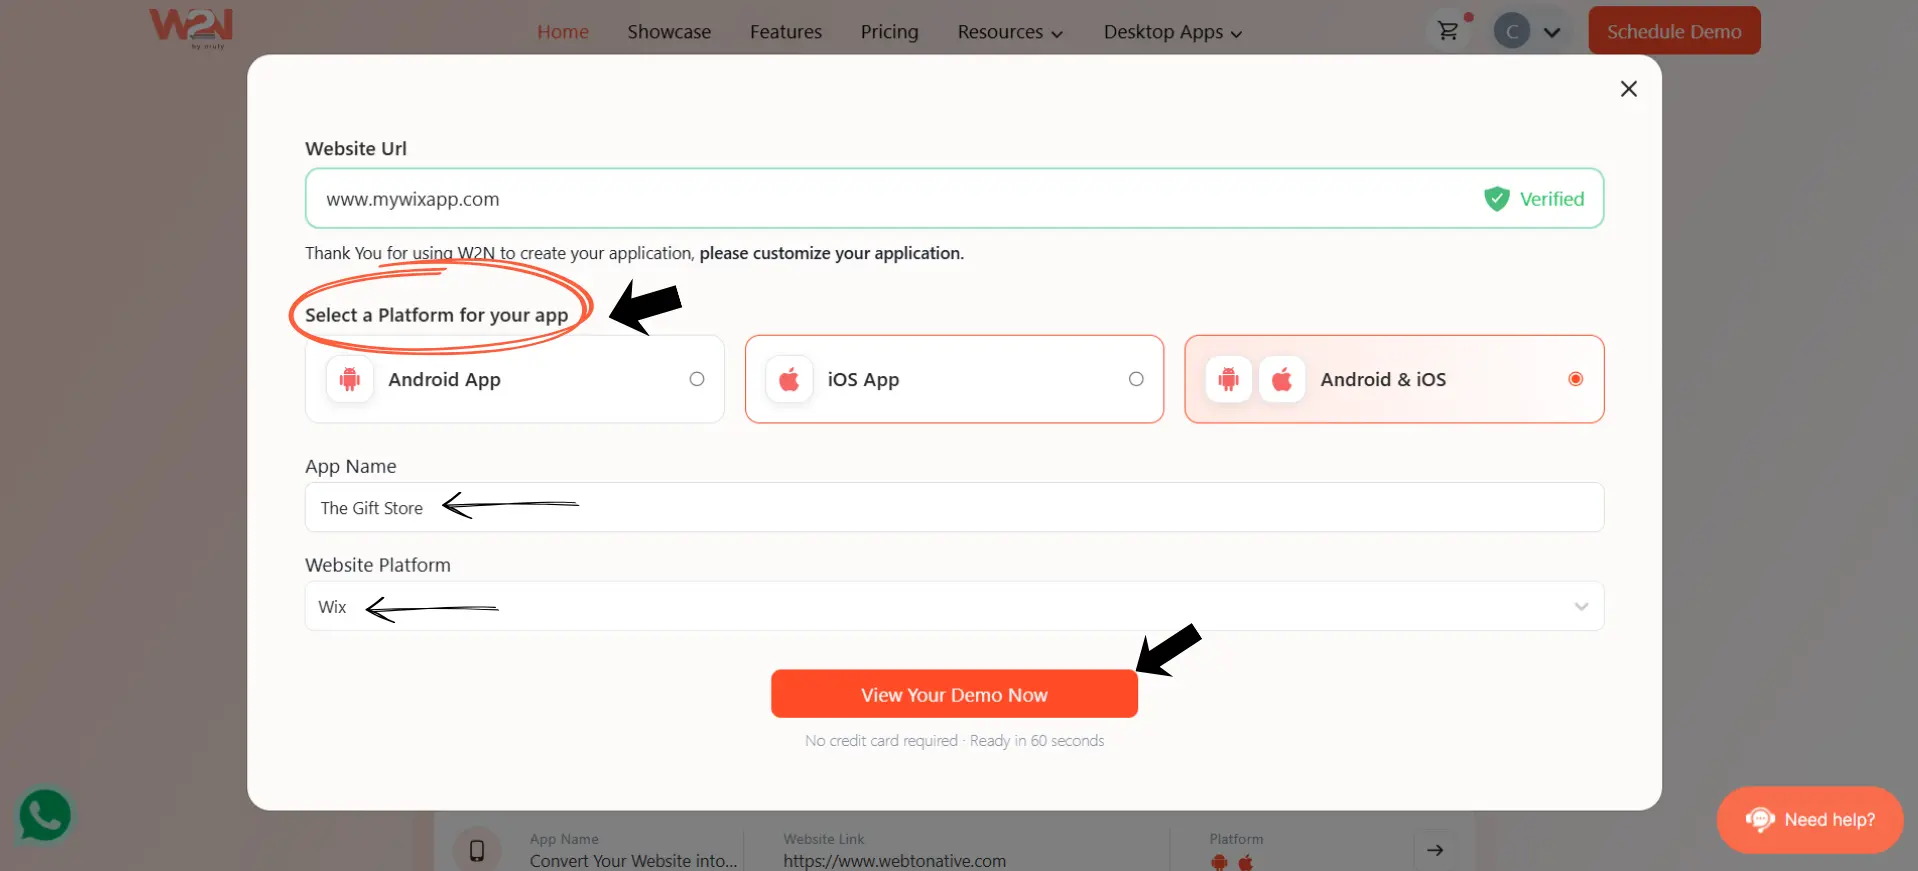Open the Pricing page
Screen dimensions: 1918x871
pos(889,32)
